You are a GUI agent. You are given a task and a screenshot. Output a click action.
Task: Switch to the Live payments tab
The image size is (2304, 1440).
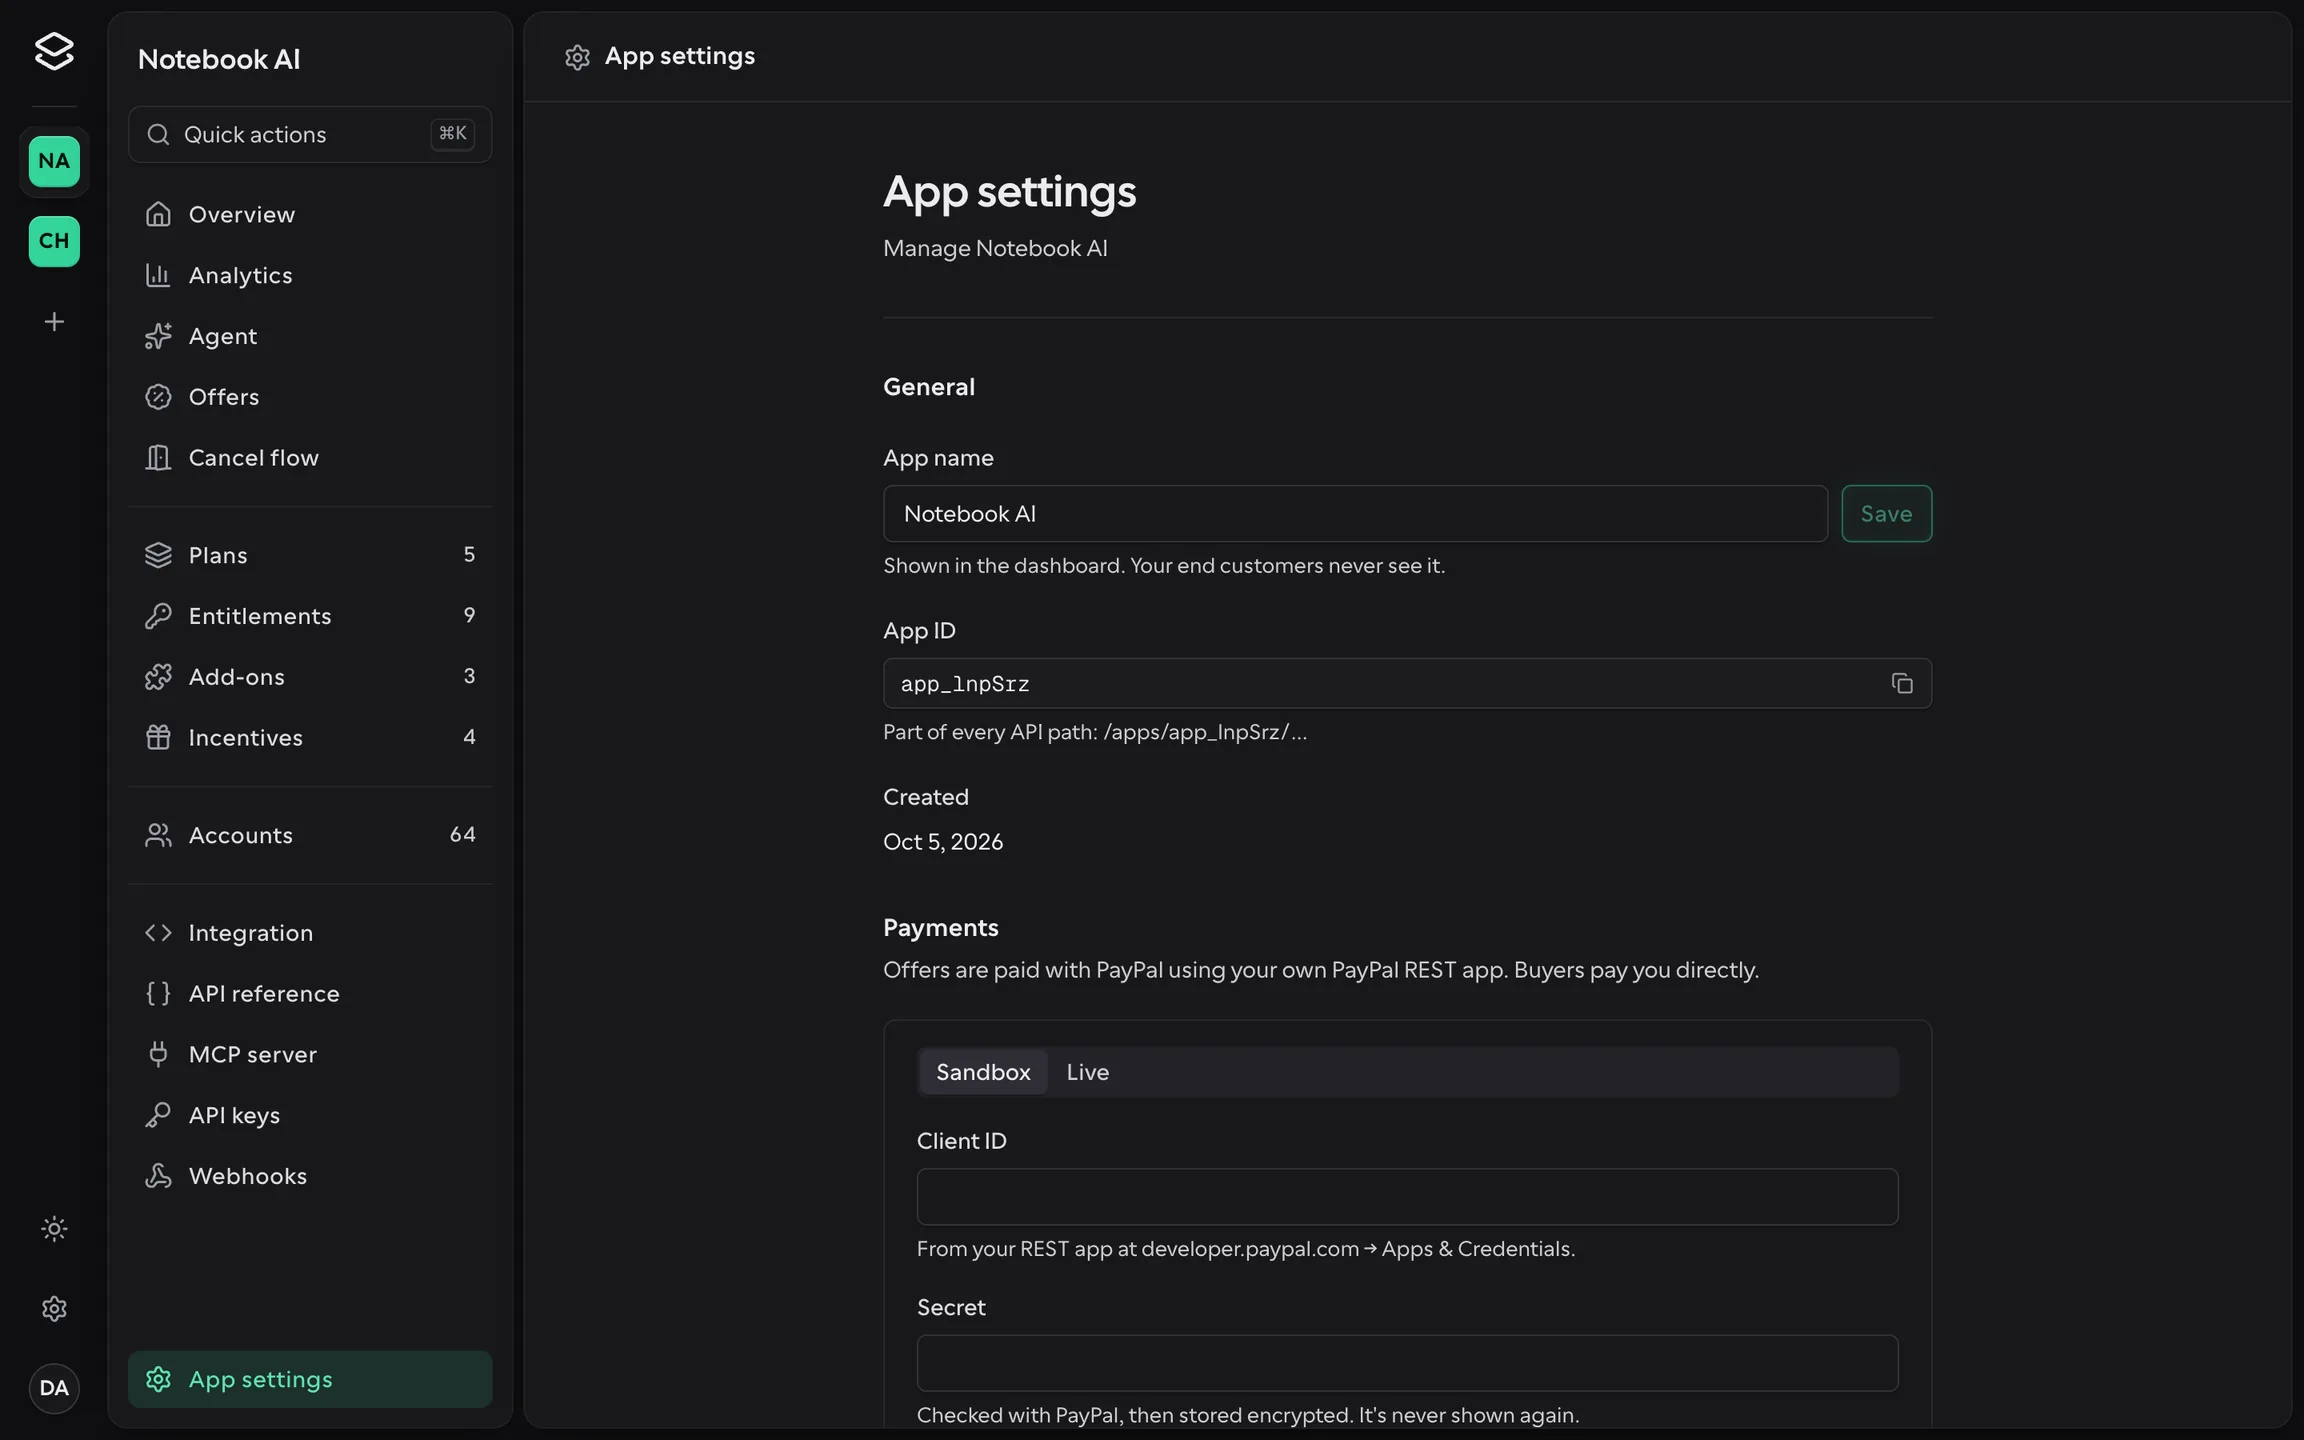click(1087, 1072)
